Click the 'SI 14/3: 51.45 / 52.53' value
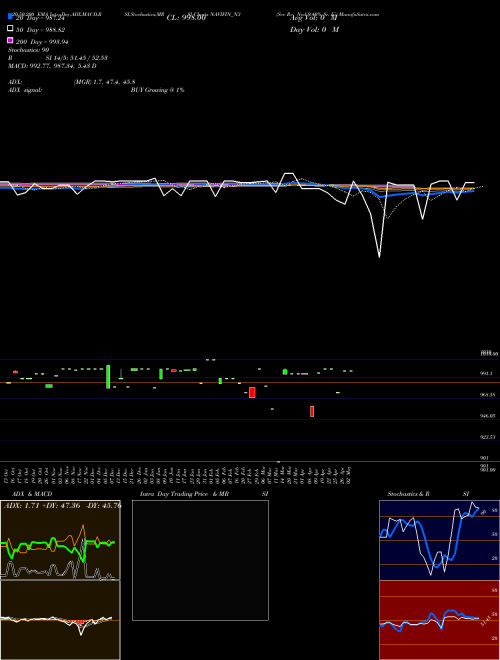 click(x=76, y=58)
